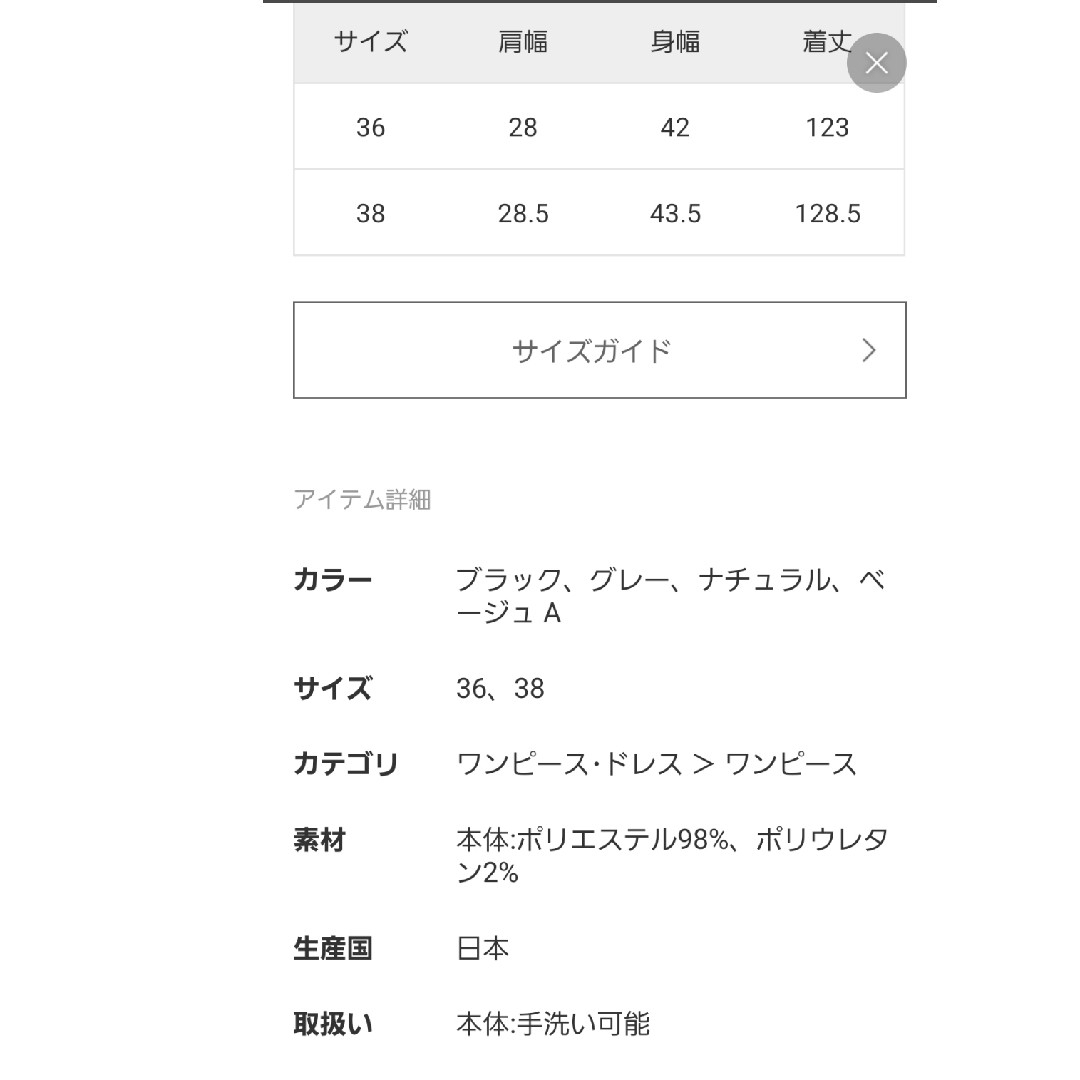Select the サイズ column header in table

(x=371, y=42)
